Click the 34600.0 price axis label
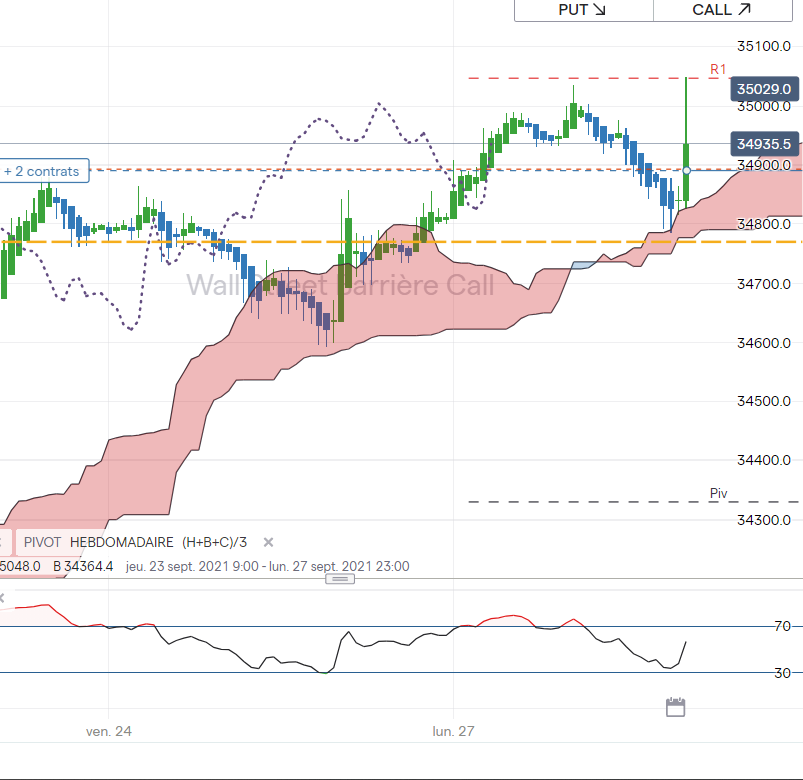 764,343
